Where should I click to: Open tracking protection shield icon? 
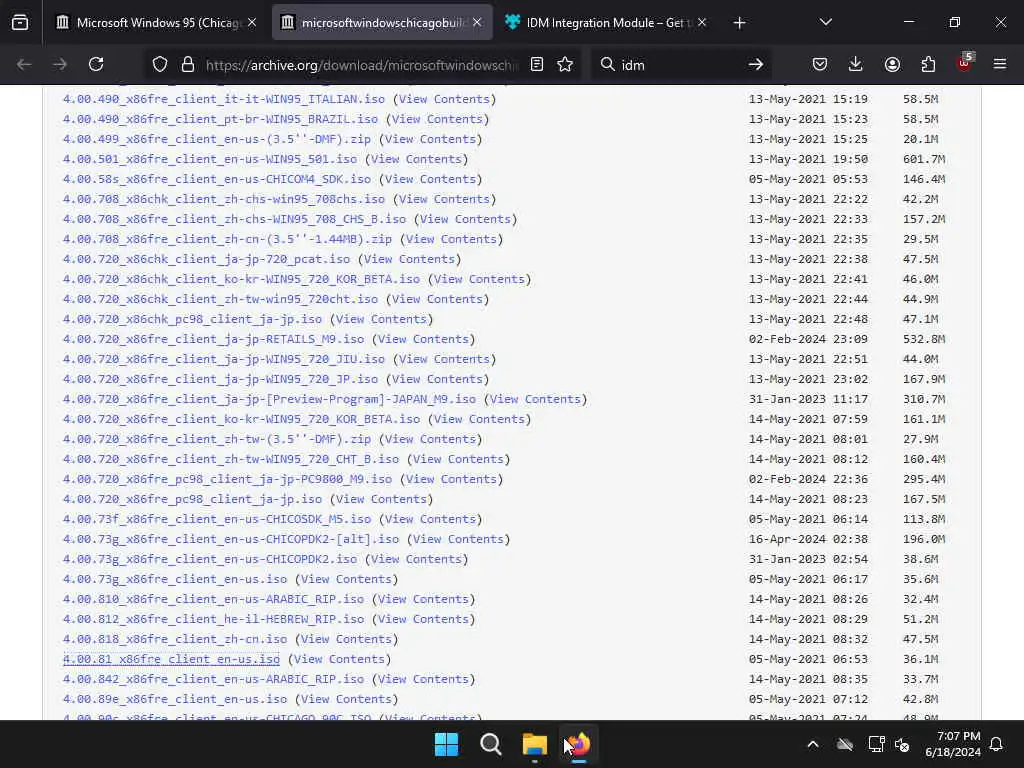tap(160, 64)
